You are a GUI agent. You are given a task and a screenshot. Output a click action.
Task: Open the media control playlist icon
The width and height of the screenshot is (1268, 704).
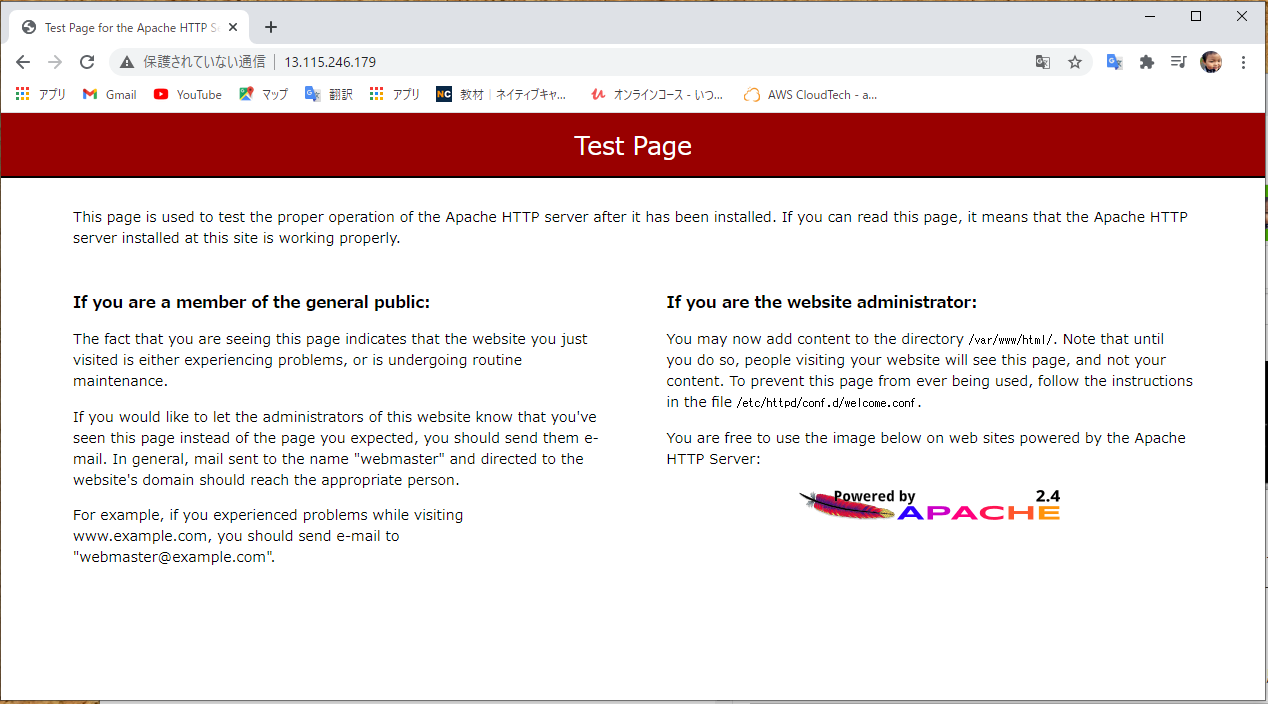[1179, 62]
